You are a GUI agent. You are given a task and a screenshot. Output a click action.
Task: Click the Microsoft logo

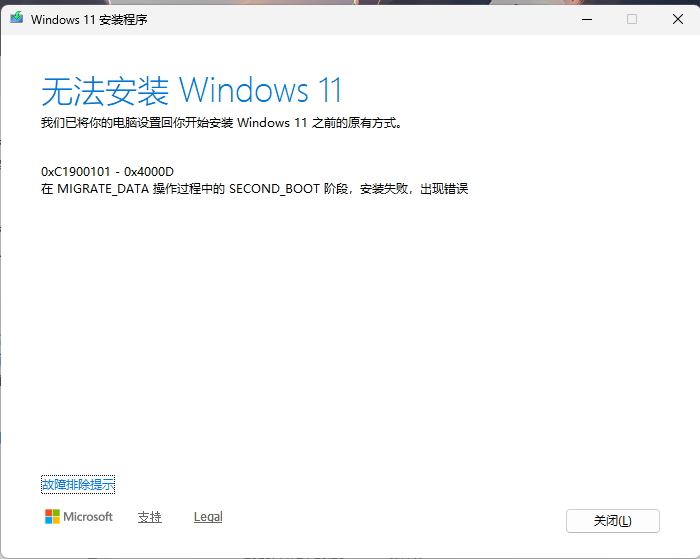pos(79,517)
